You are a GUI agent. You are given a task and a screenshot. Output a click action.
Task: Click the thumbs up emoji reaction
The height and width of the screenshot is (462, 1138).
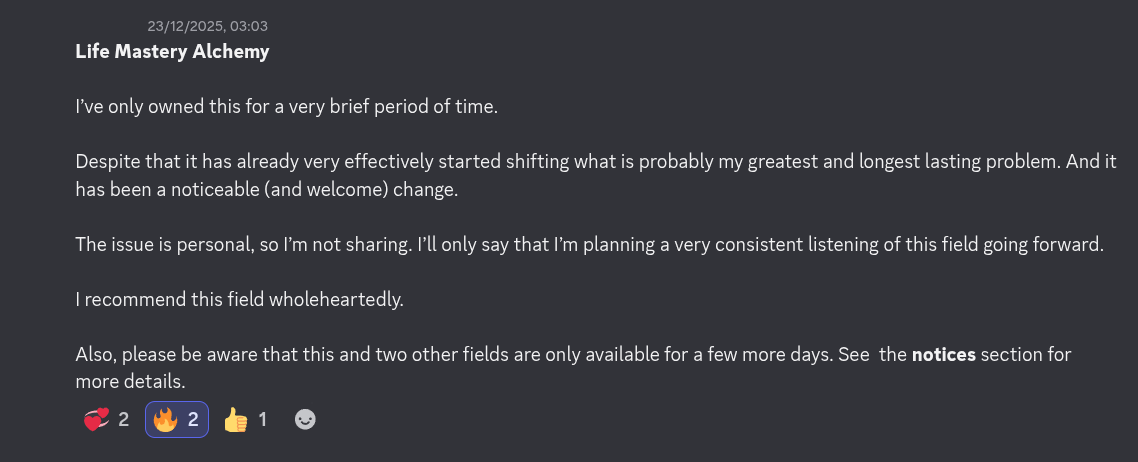pos(236,420)
